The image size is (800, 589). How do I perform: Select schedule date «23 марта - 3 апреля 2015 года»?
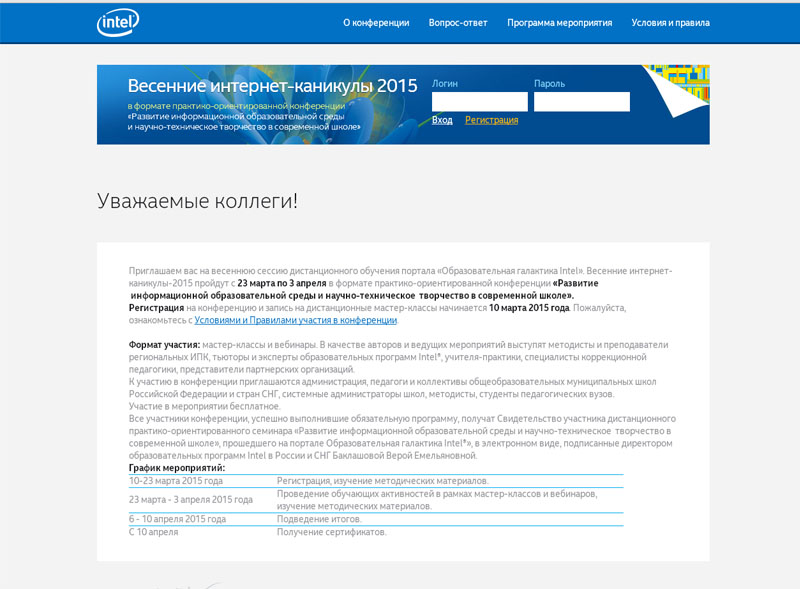tap(190, 500)
